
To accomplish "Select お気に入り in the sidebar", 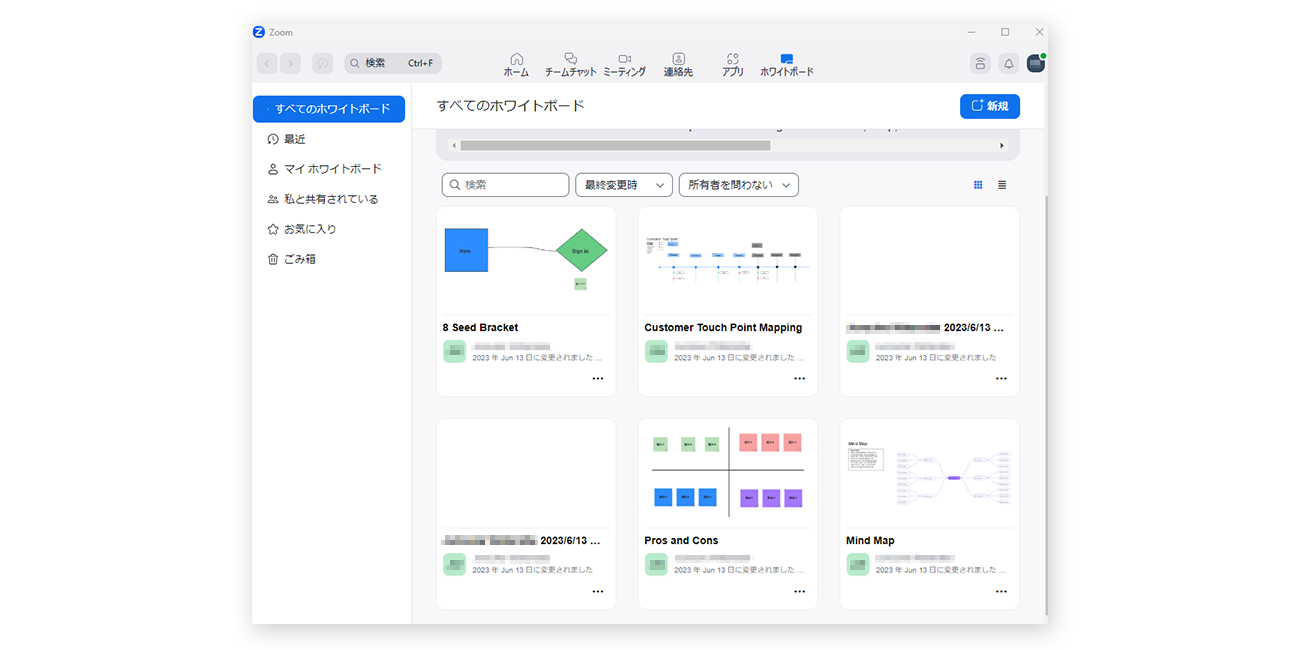I will point(309,229).
